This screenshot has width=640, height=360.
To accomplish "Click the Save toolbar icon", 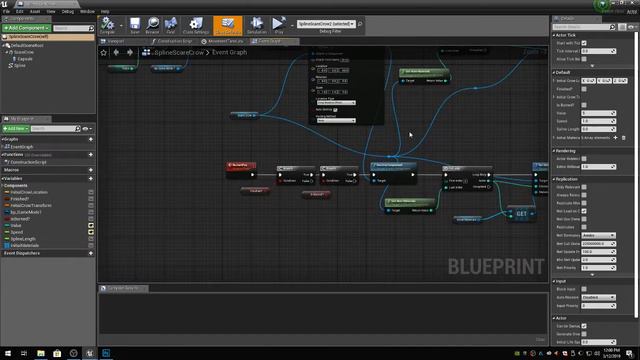I will 135,25.
